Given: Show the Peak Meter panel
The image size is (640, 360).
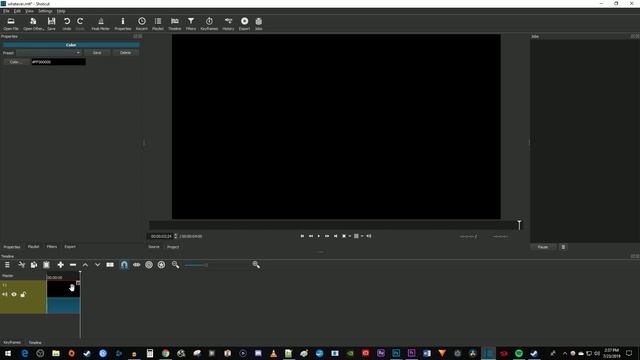Looking at the screenshot, I should [x=100, y=24].
